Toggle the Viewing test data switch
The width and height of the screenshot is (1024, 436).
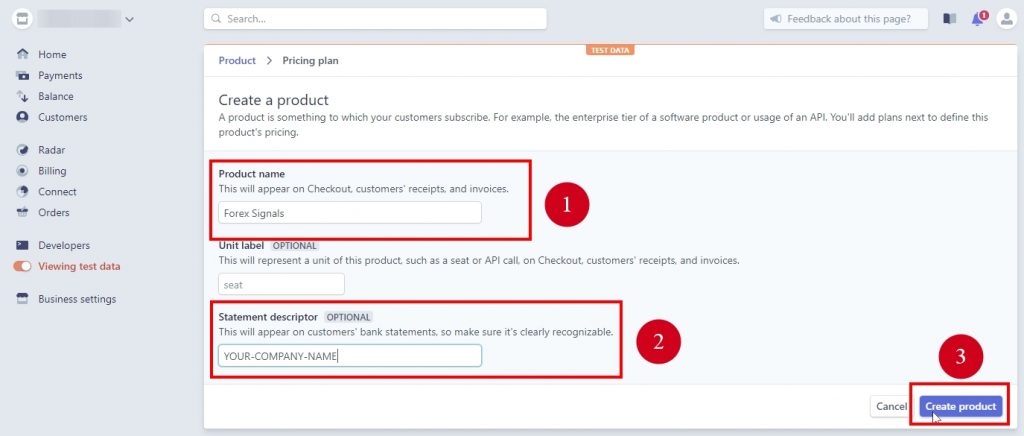[x=22, y=266]
